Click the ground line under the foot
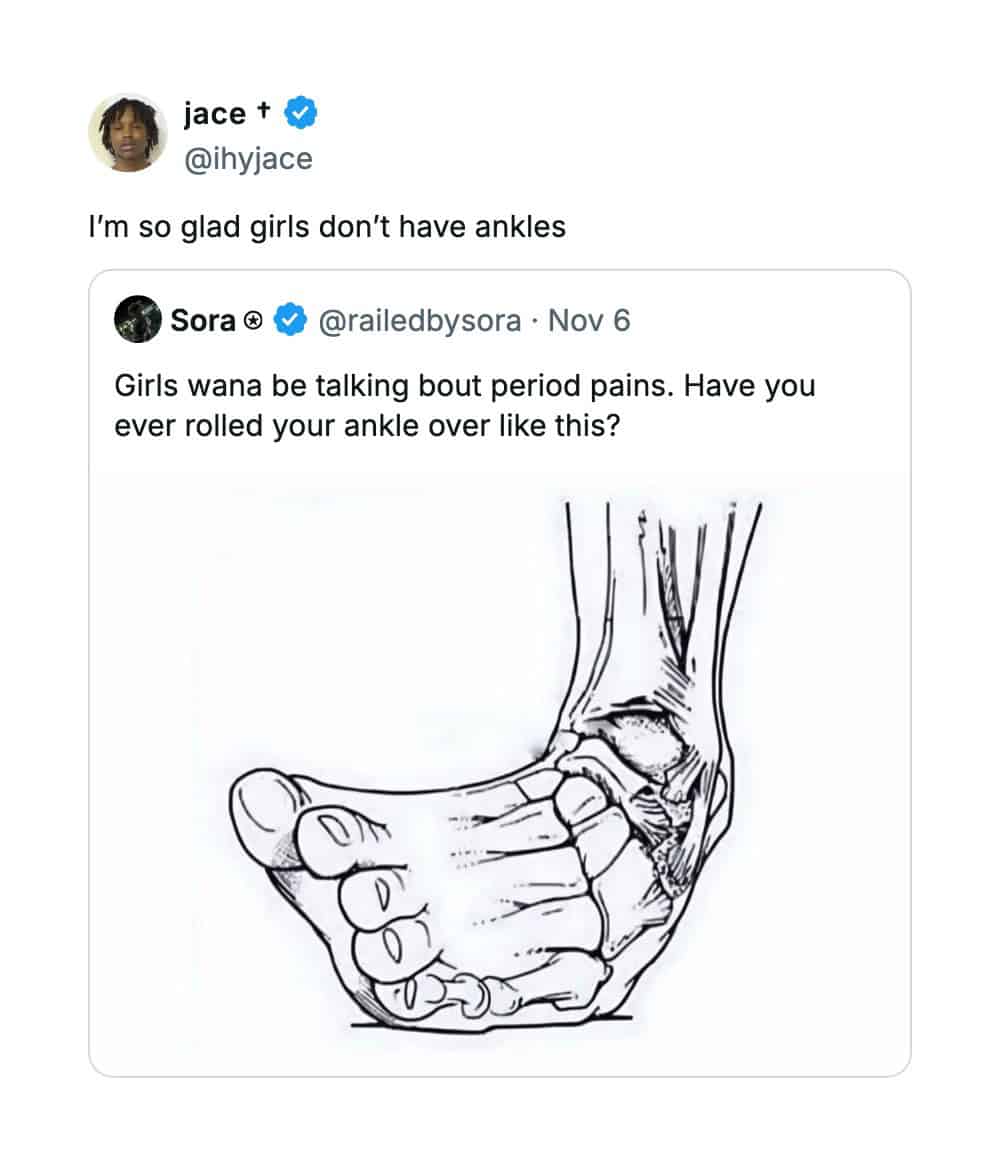The image size is (996, 1164). tap(491, 1023)
